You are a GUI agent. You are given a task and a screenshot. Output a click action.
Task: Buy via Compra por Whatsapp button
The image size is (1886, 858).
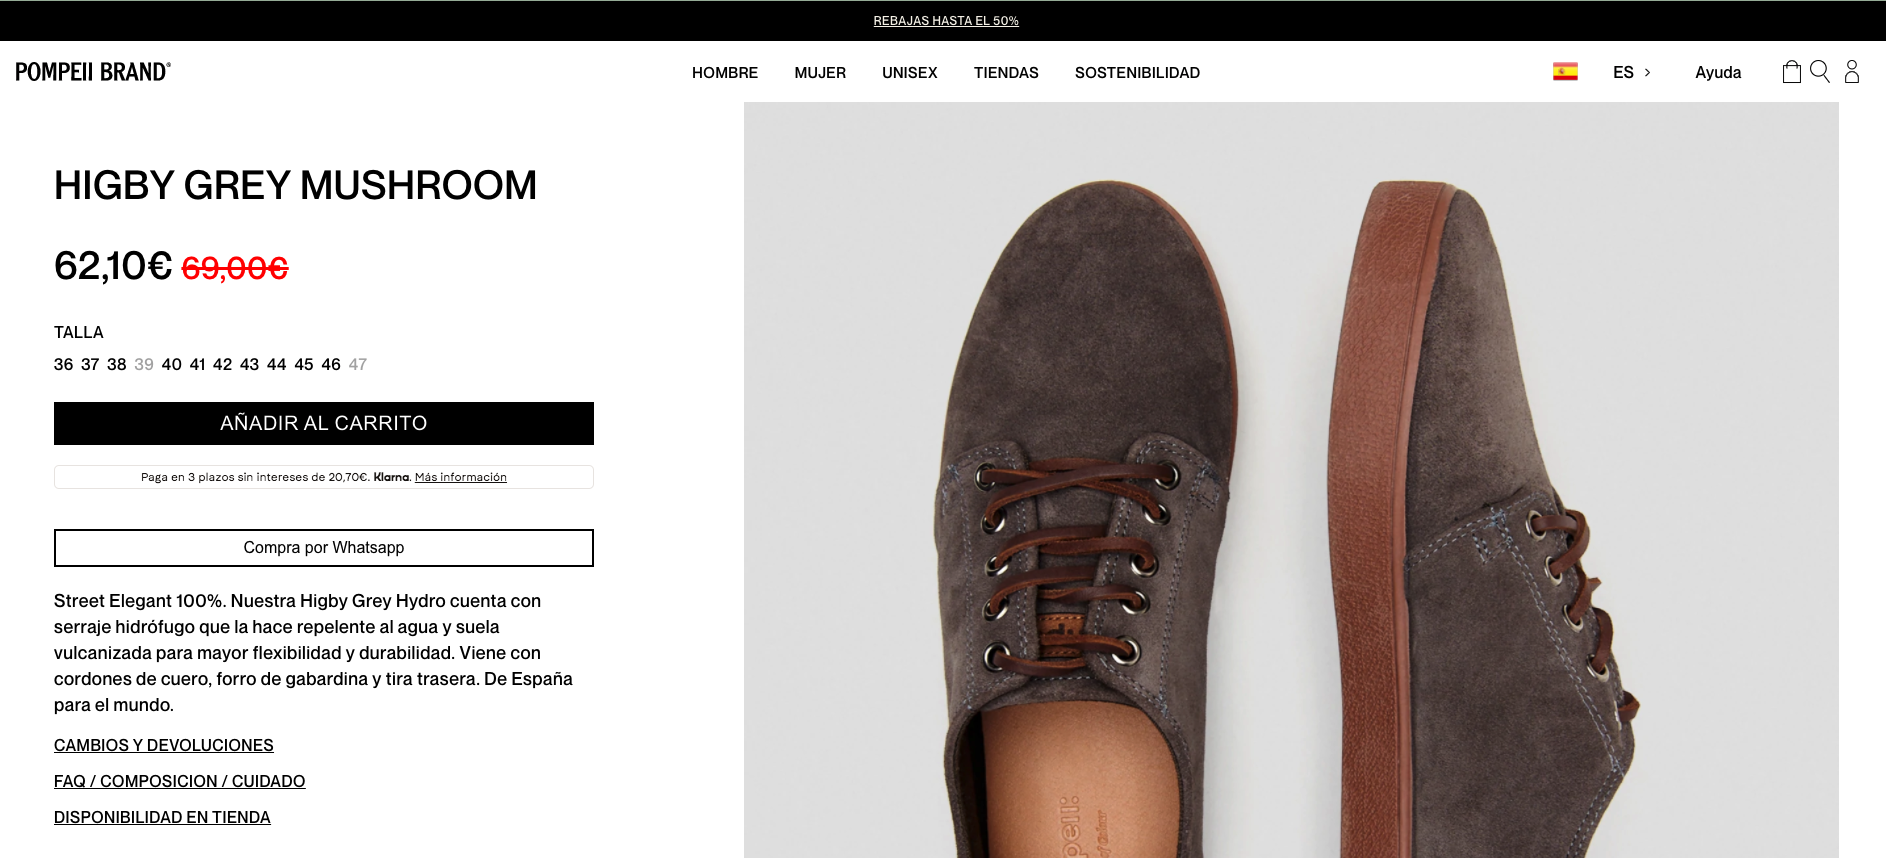click(324, 548)
